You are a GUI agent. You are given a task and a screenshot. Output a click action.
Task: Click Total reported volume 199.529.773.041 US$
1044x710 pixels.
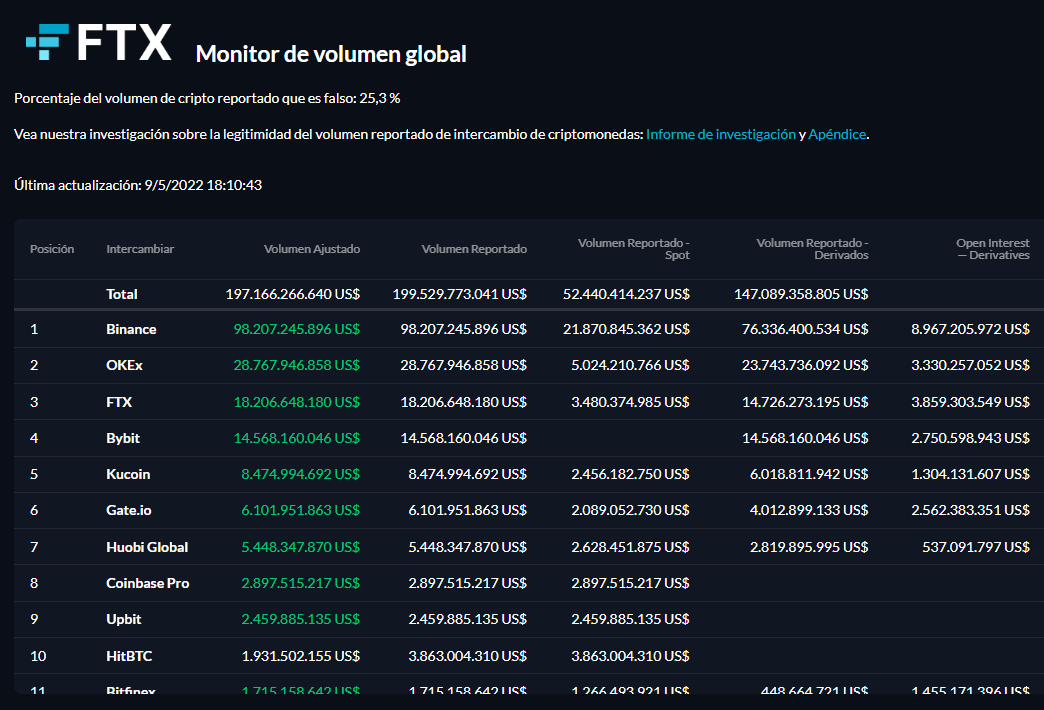[459, 294]
